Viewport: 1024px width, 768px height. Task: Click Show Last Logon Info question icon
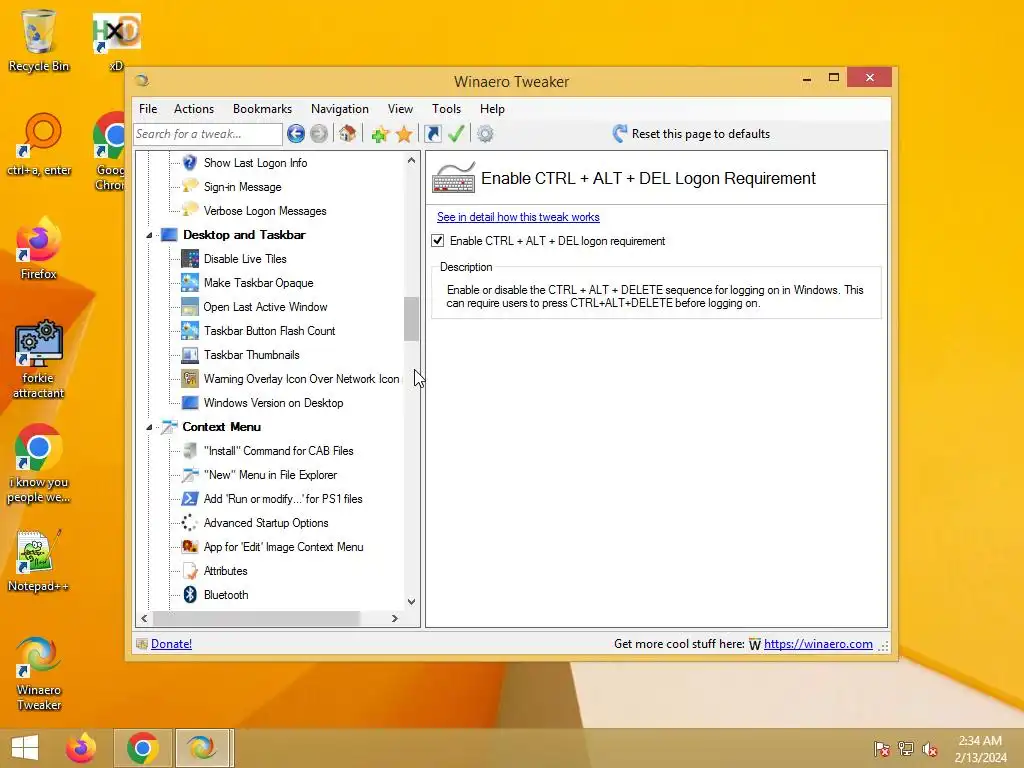190,163
